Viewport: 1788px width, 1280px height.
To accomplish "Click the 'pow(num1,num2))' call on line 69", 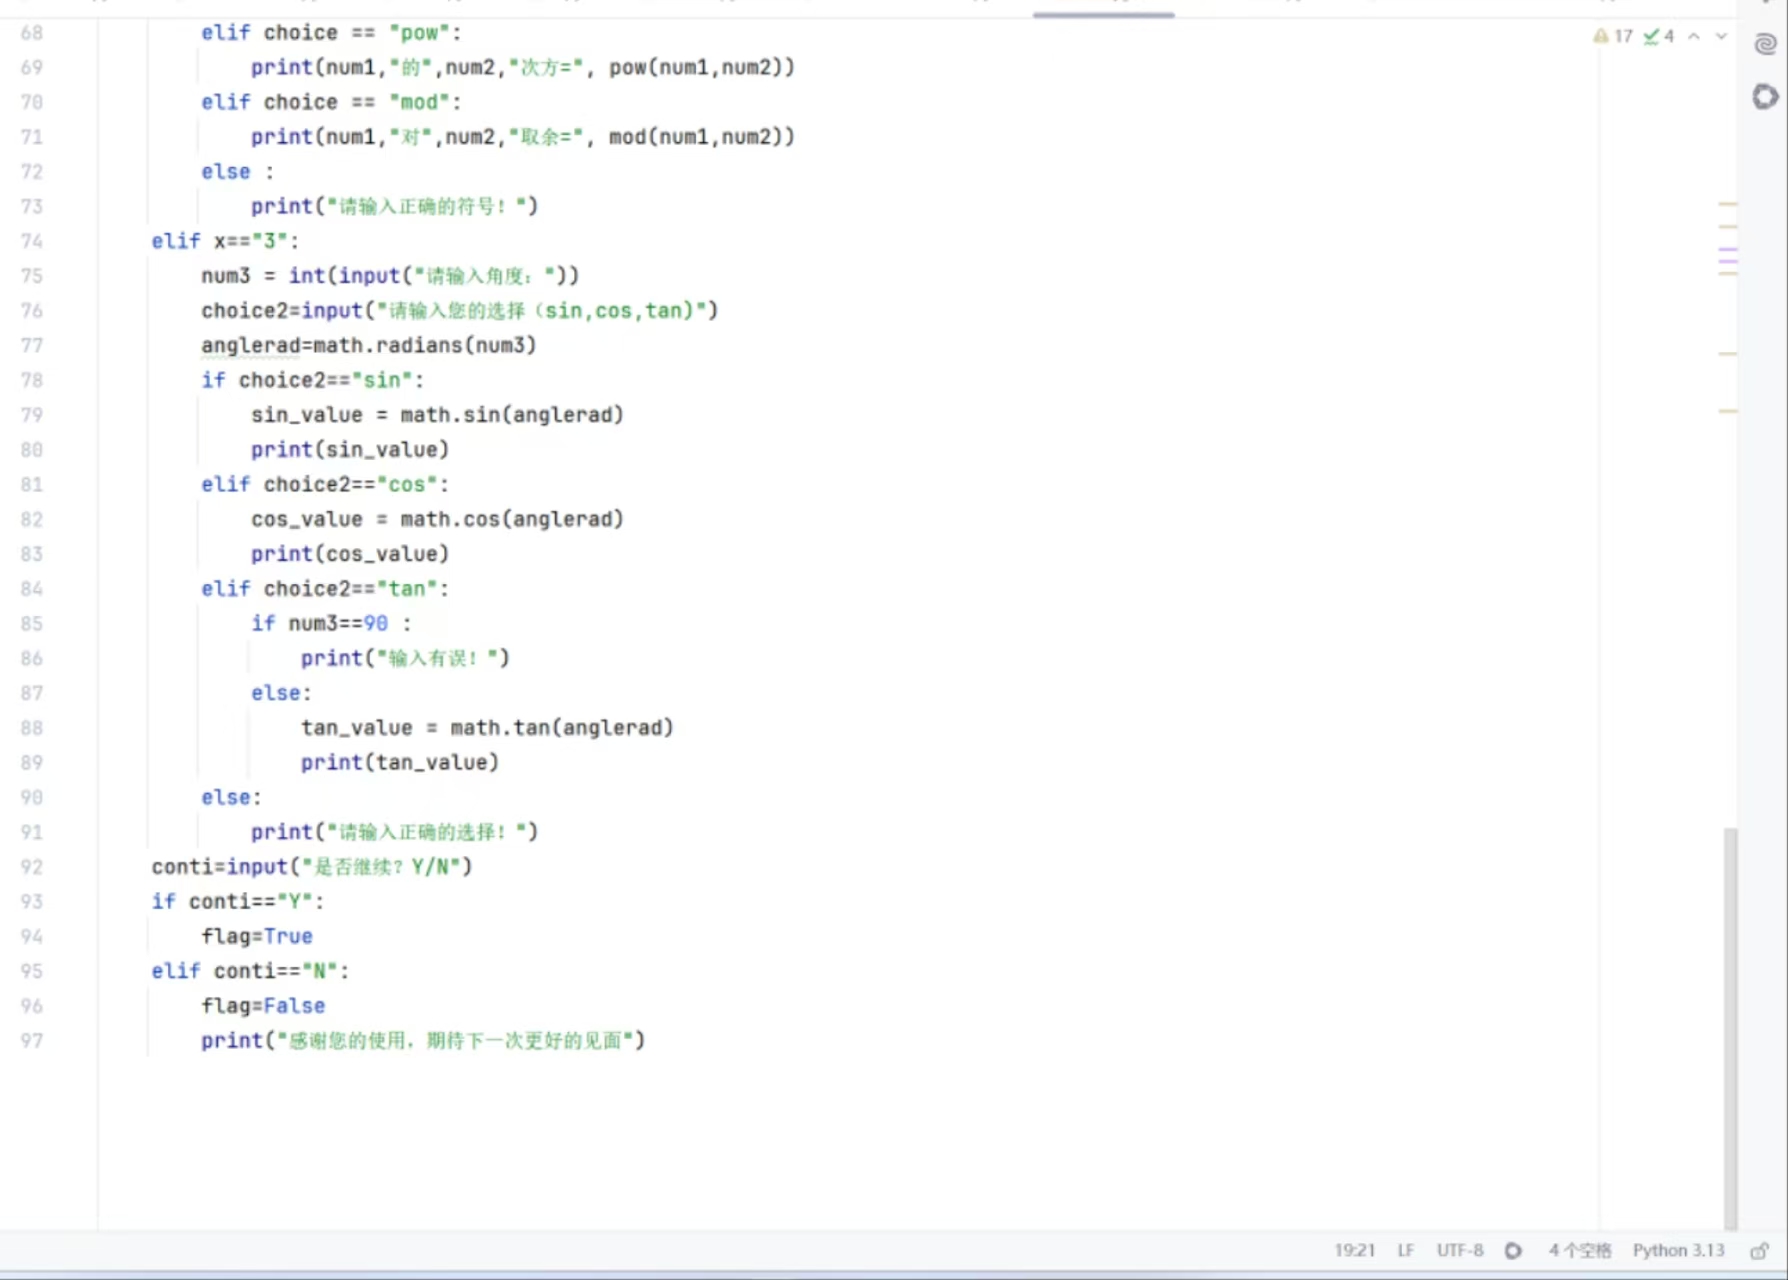I will coord(702,67).
